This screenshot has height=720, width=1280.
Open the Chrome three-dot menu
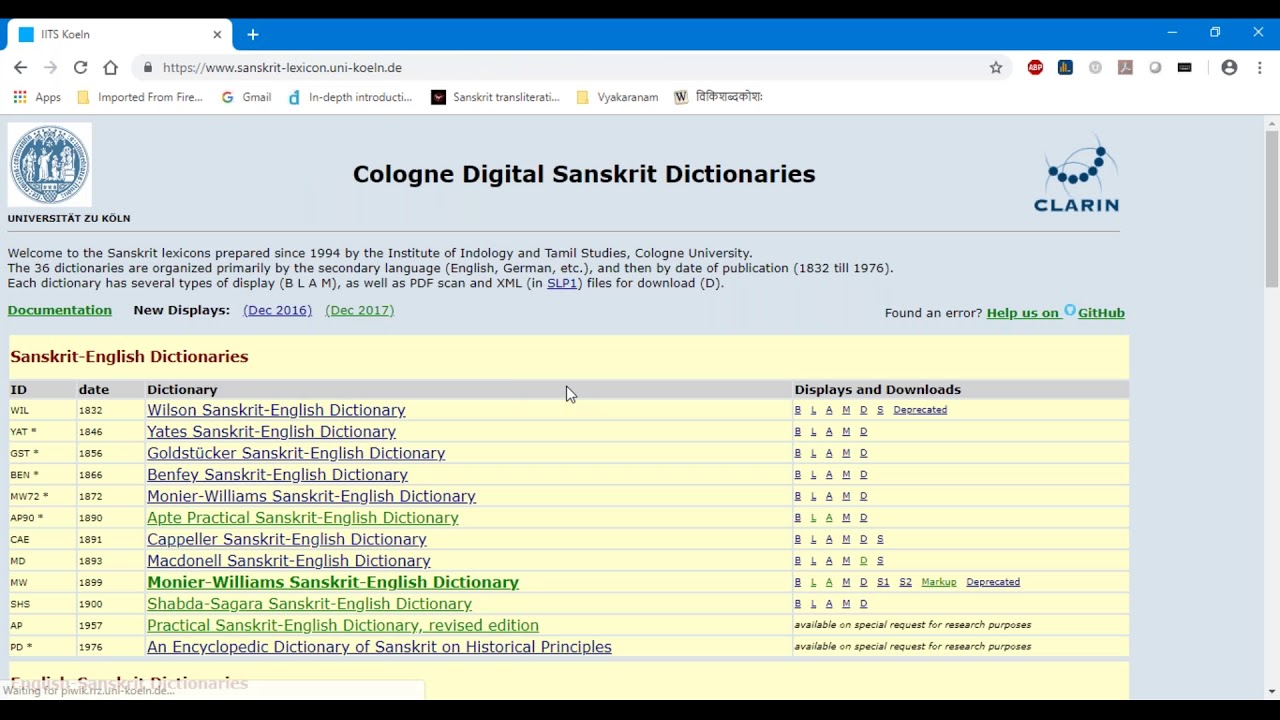(x=1260, y=68)
